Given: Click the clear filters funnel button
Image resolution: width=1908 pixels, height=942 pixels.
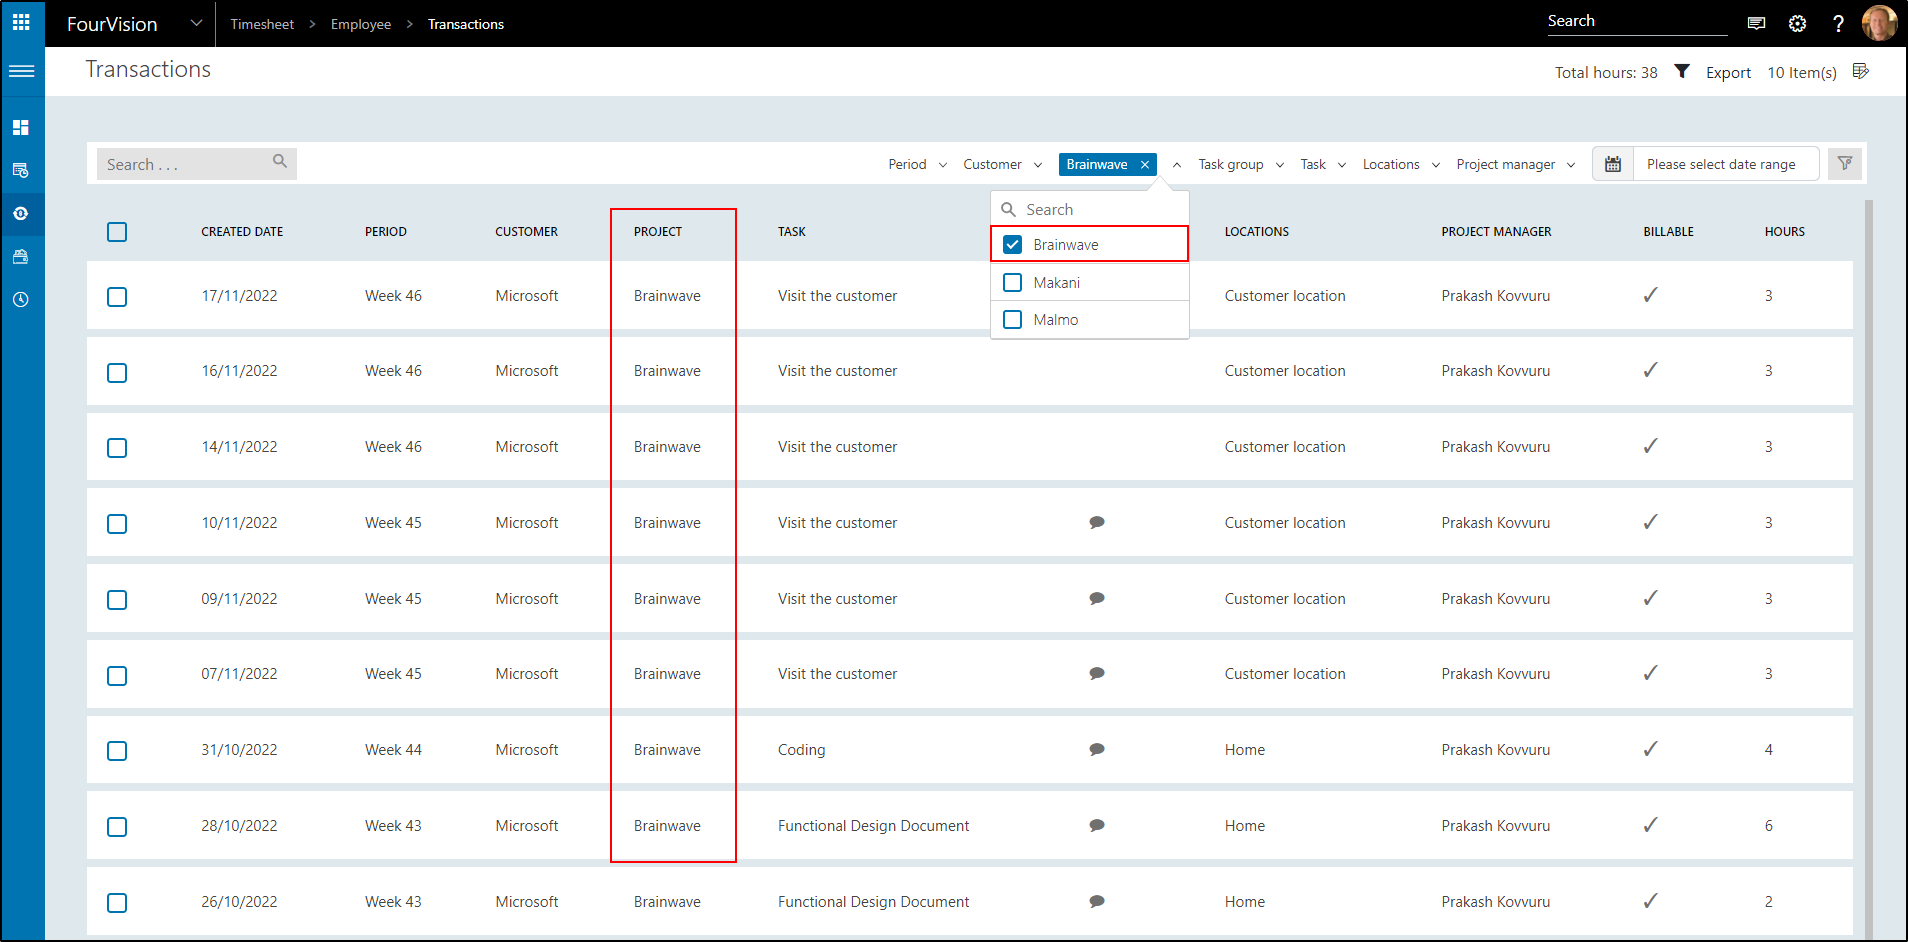Looking at the screenshot, I should point(1845,163).
